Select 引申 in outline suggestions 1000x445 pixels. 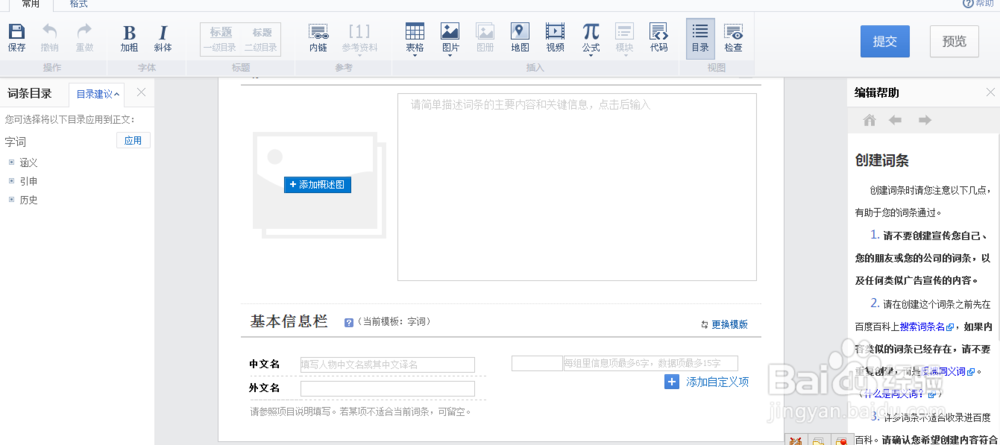[29, 182]
